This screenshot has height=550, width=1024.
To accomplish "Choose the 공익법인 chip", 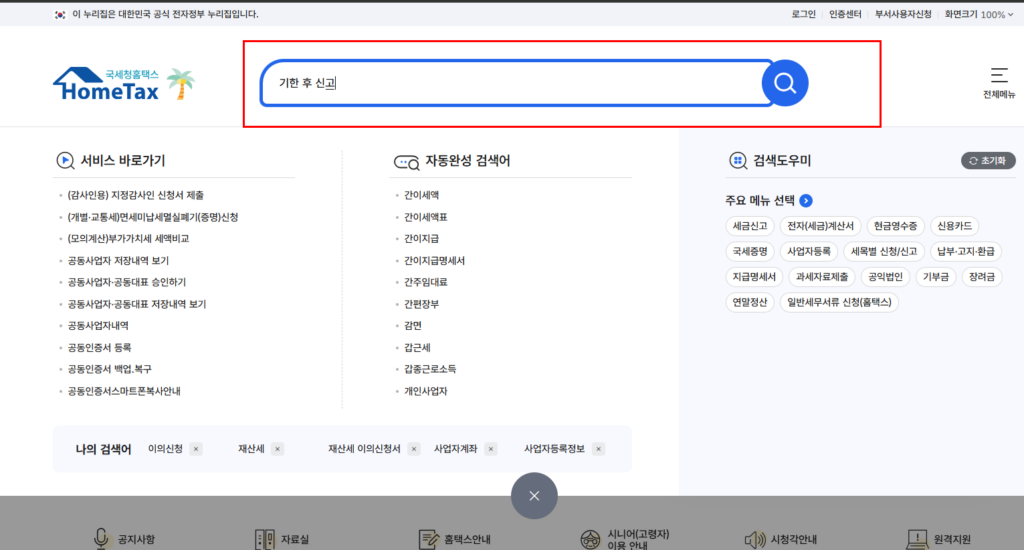I will (x=885, y=277).
